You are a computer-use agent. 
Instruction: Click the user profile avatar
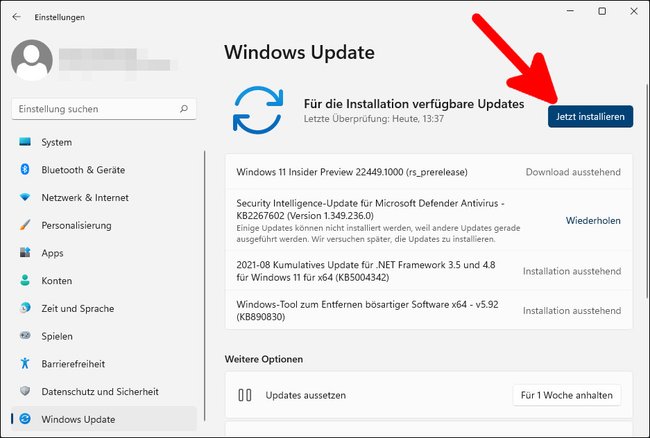[32, 60]
